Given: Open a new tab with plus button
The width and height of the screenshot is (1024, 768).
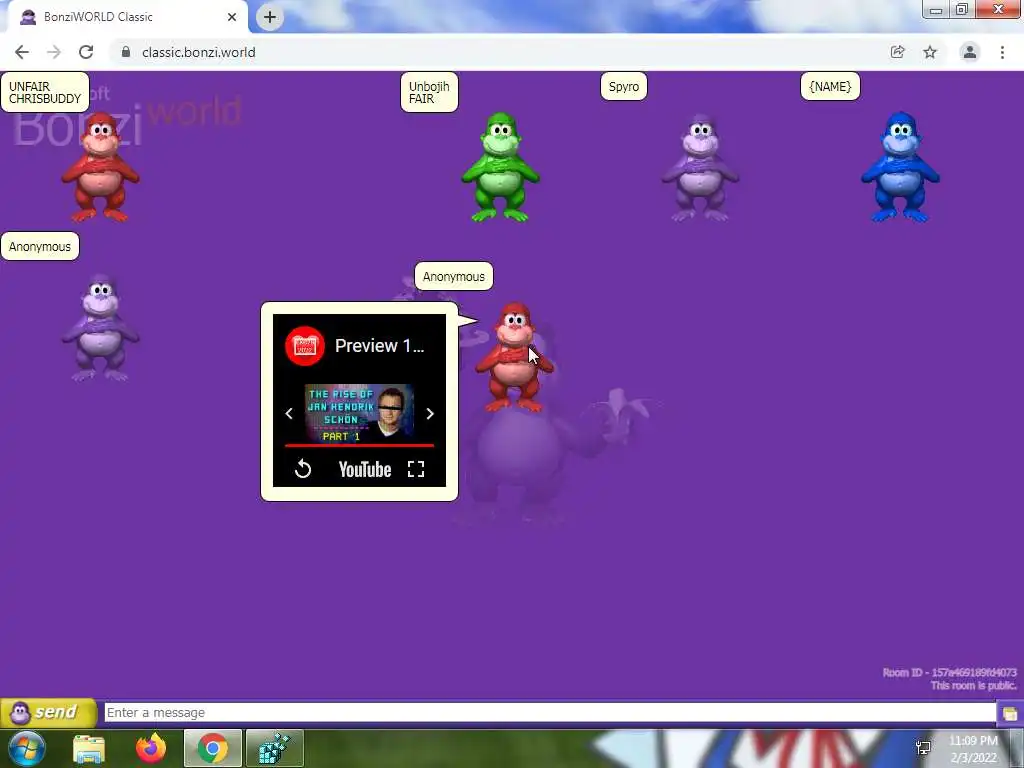Looking at the screenshot, I should pyautogui.click(x=270, y=17).
